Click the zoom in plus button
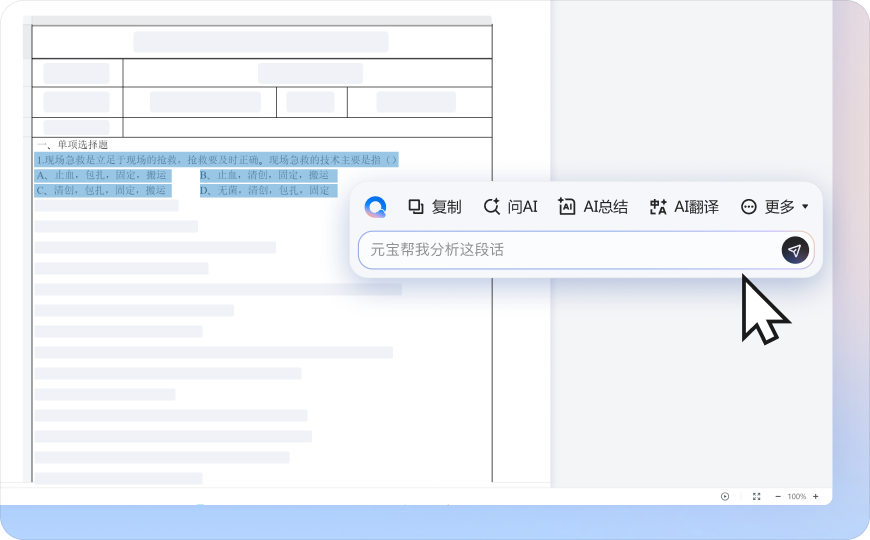This screenshot has height=540, width=870. click(816, 496)
